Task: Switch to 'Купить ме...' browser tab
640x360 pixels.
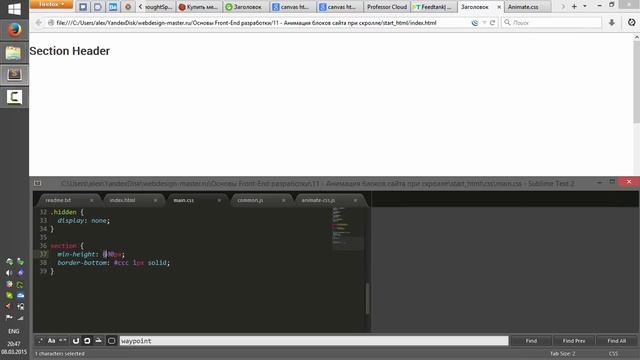Action: [199, 7]
